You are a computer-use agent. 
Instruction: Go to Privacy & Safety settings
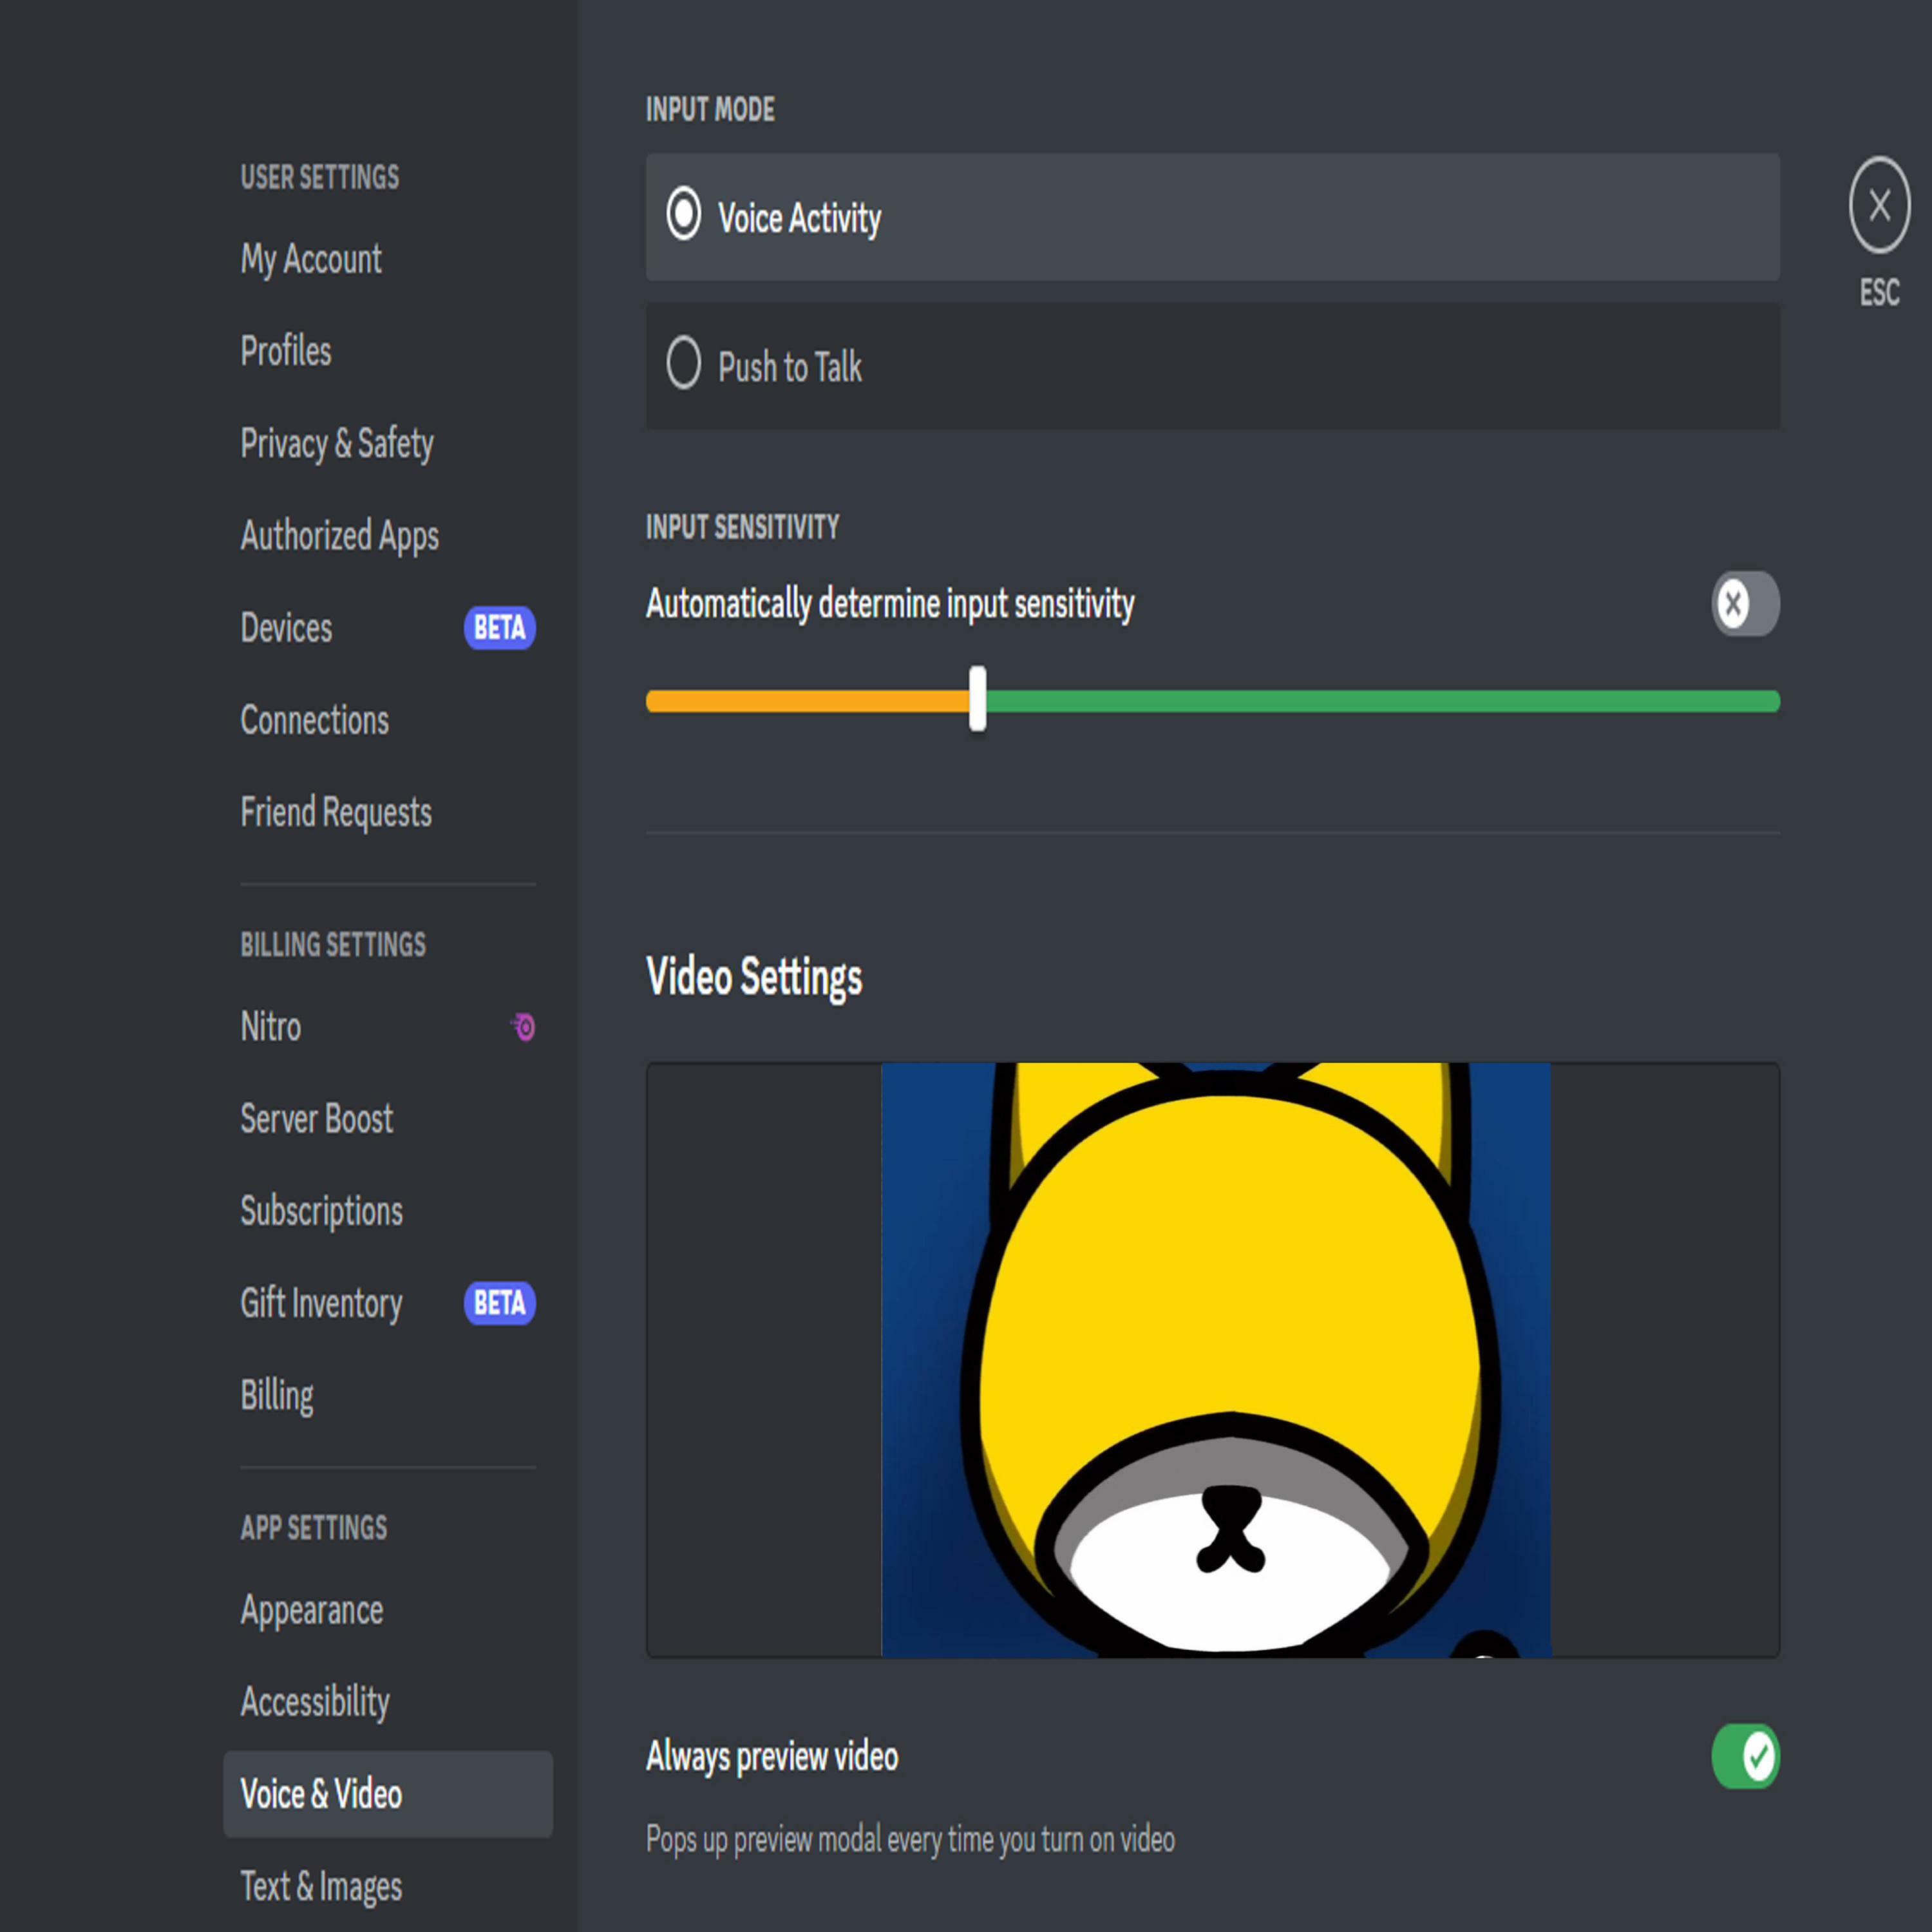337,443
